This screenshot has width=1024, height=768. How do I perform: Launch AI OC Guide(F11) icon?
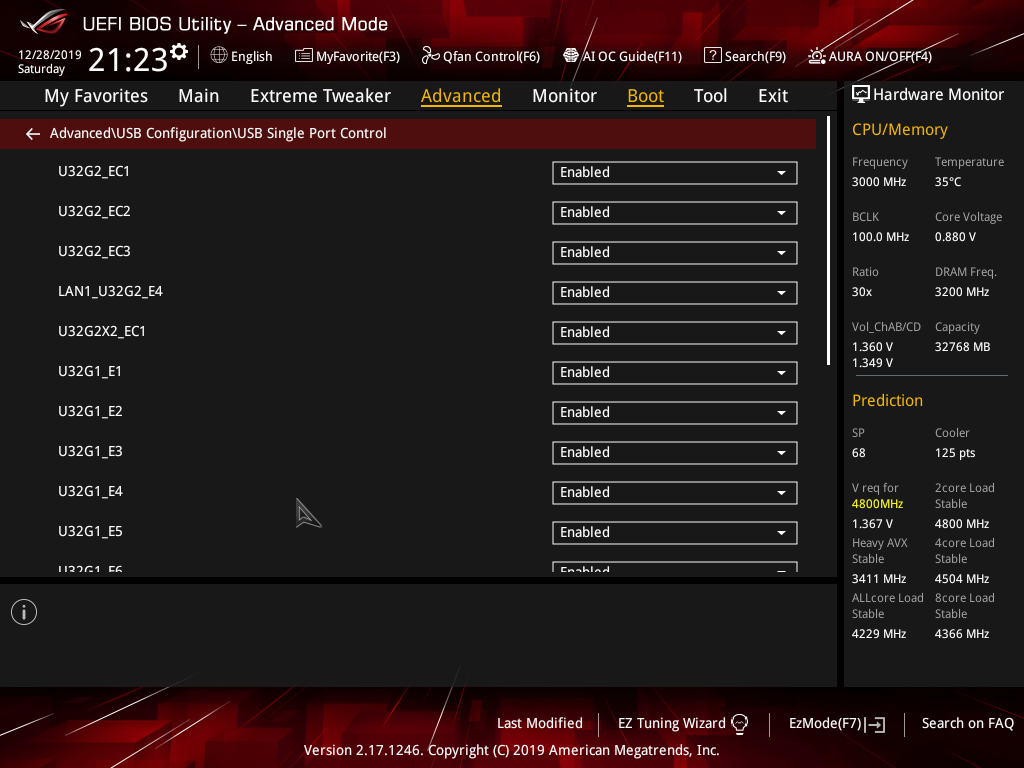pyautogui.click(x=571, y=56)
